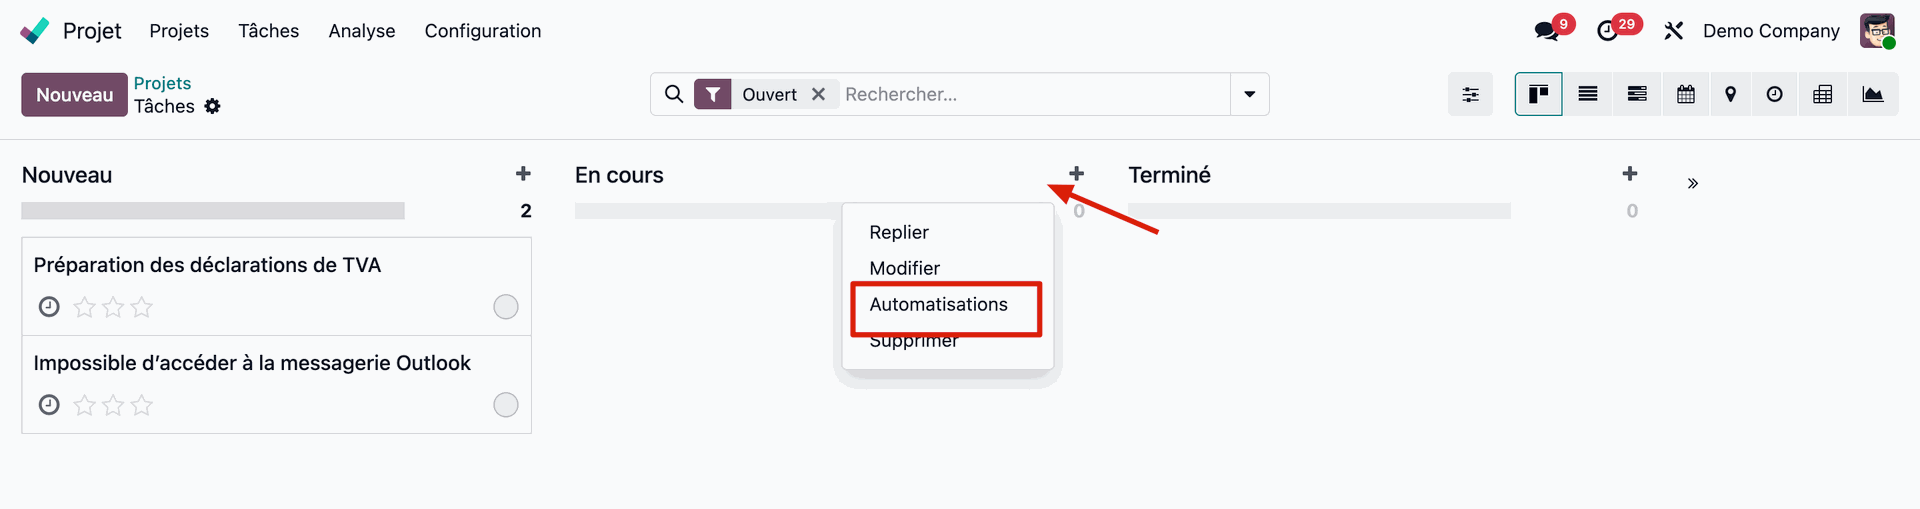1920x509 pixels.
Task: Expand the search options dropdown arrow
Action: pos(1249,94)
